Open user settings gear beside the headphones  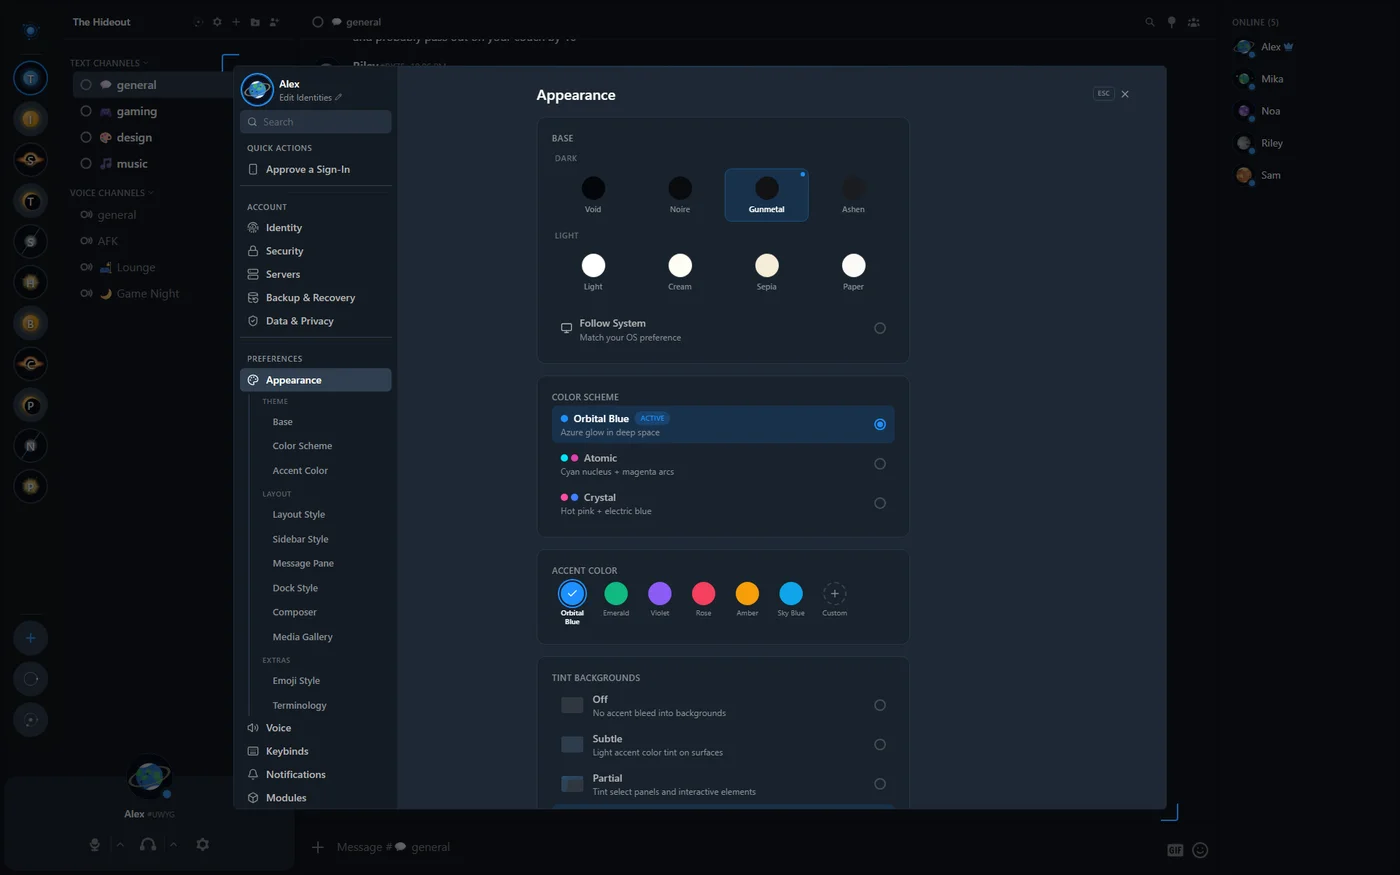202,845
